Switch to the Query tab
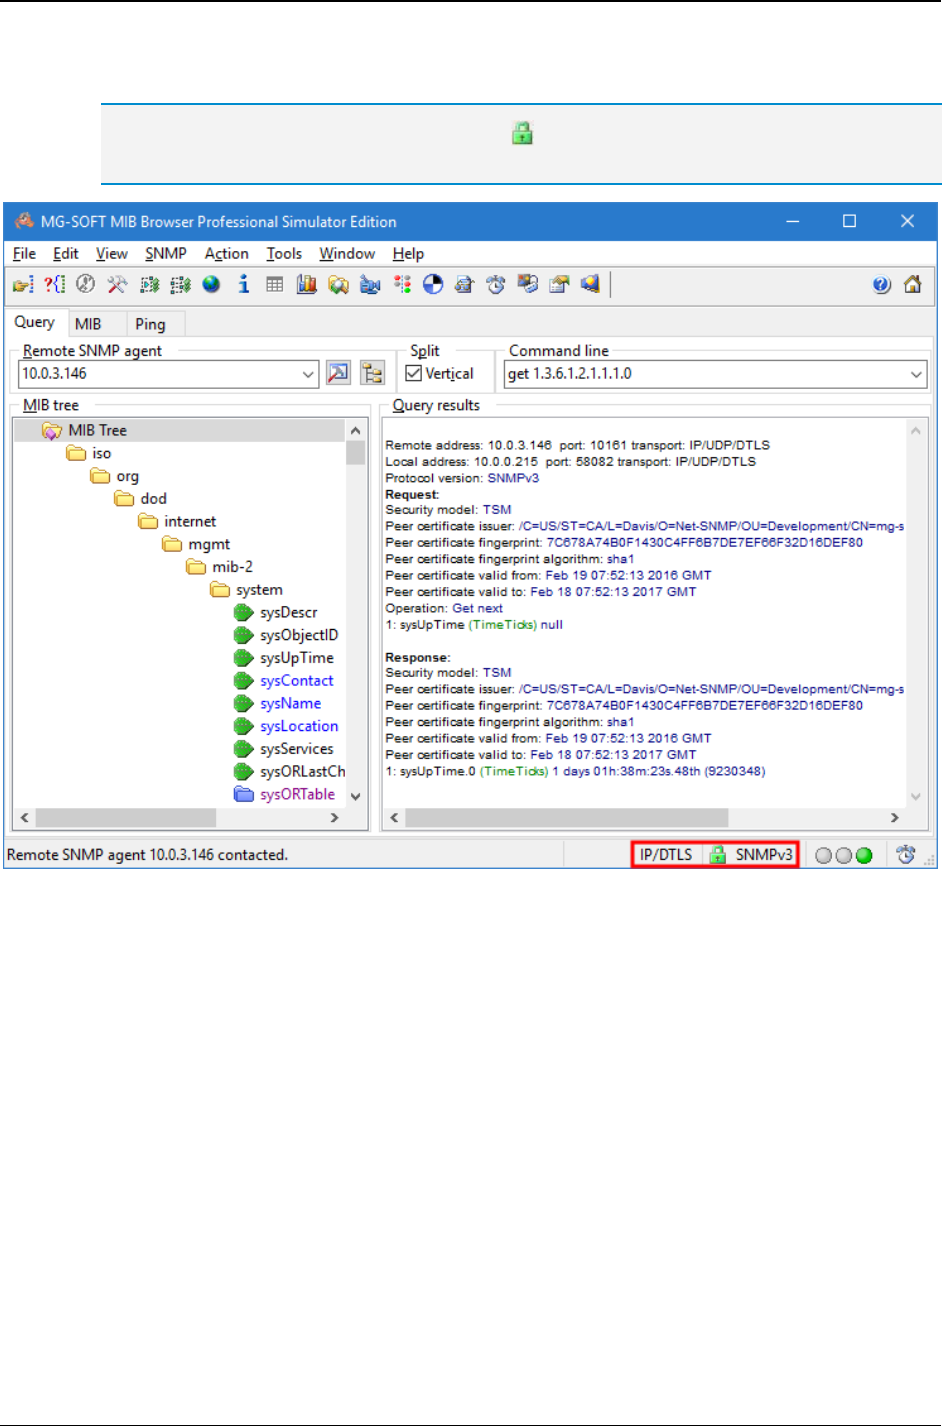 tap(35, 322)
